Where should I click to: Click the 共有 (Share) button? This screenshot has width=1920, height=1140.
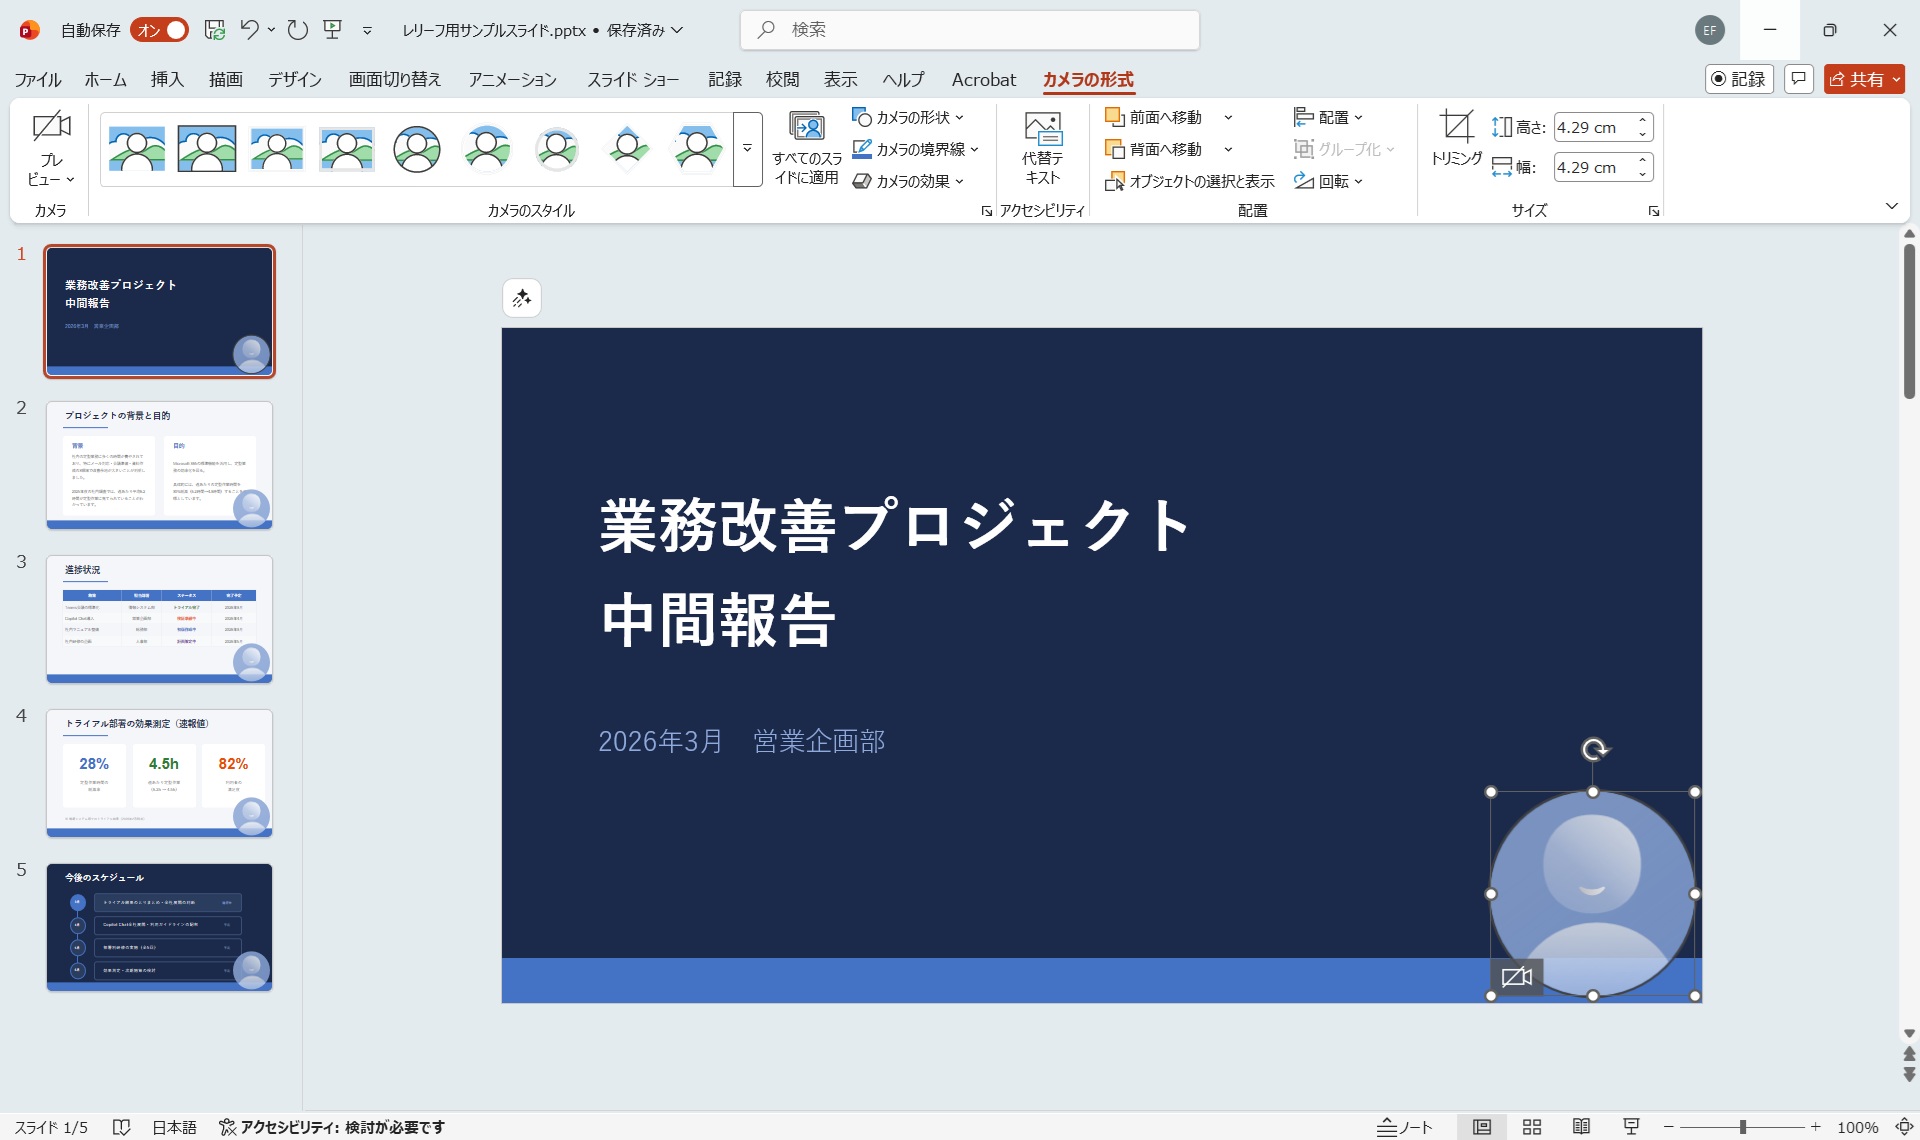coord(1861,78)
